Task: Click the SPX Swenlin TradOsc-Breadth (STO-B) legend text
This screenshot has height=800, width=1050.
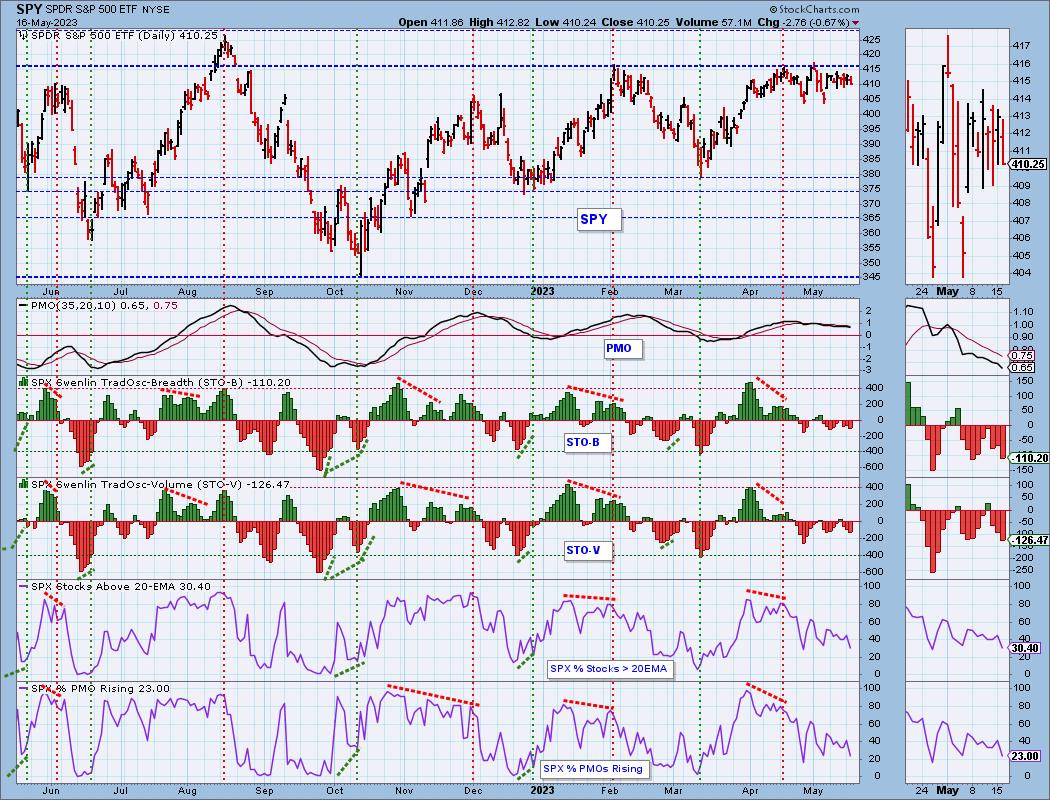Action: [x=161, y=382]
